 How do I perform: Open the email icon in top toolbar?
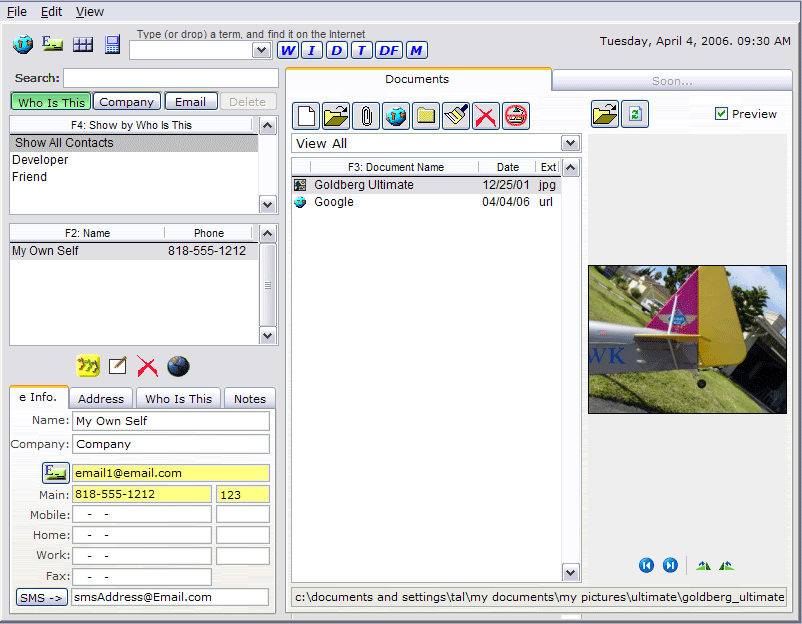[x=53, y=44]
